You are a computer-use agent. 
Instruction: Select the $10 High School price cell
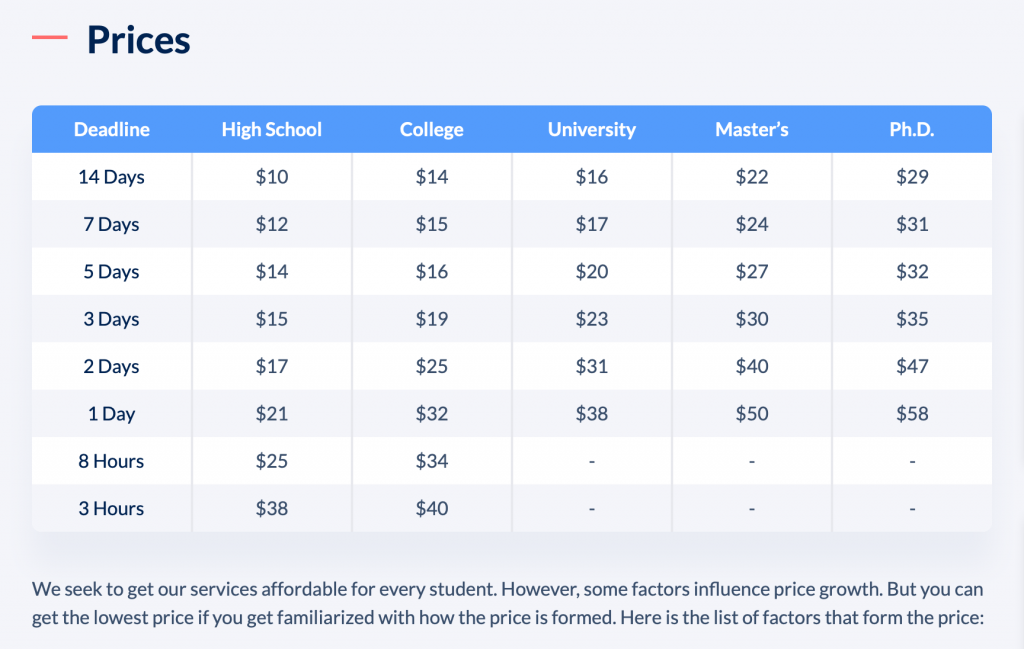pos(272,177)
